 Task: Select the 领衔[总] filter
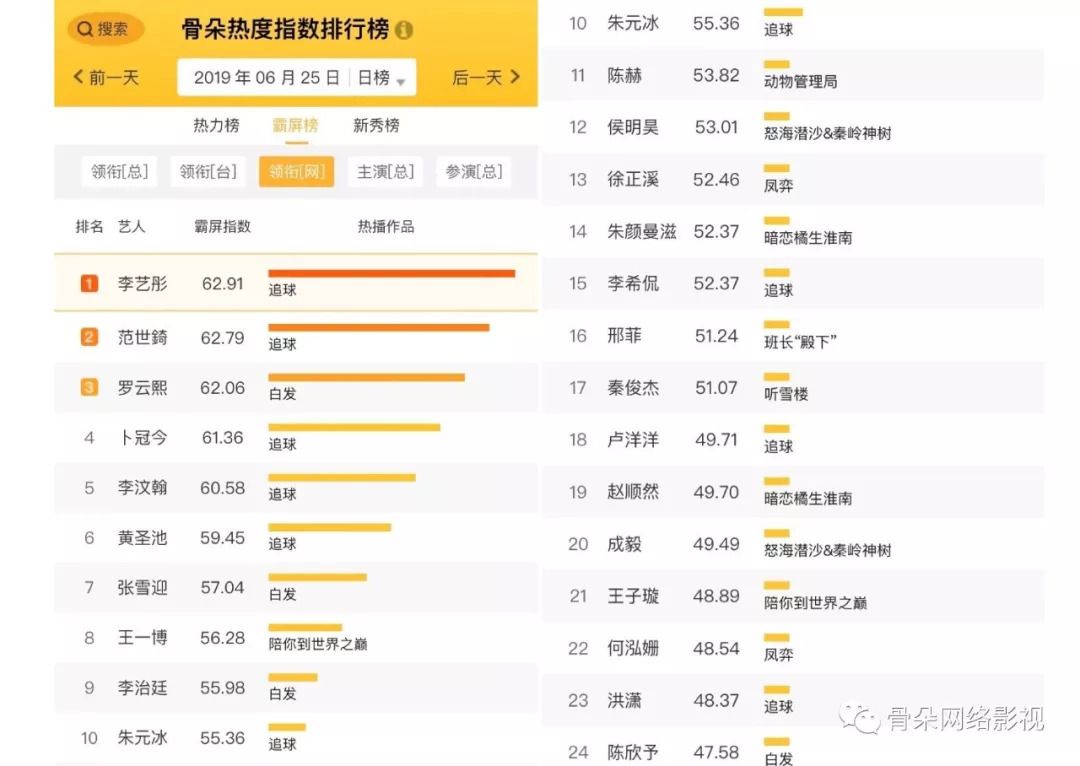(119, 172)
